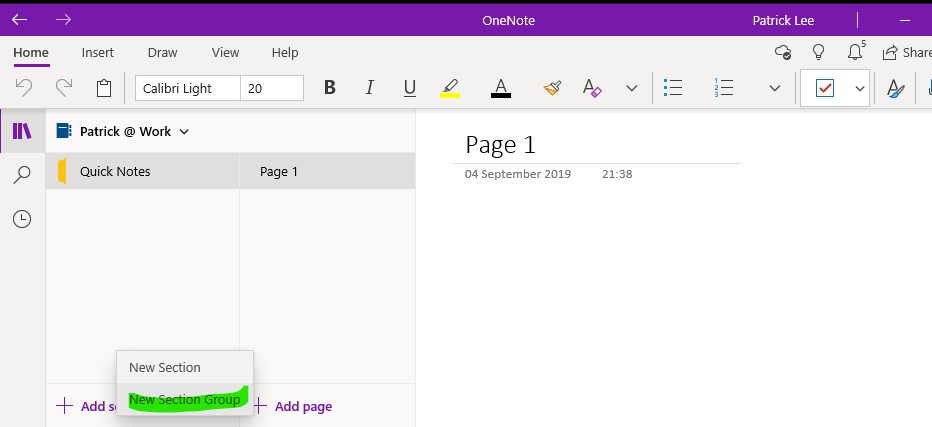Image resolution: width=932 pixels, height=427 pixels.
Task: Choose New Section Group from the menu
Action: tap(185, 400)
